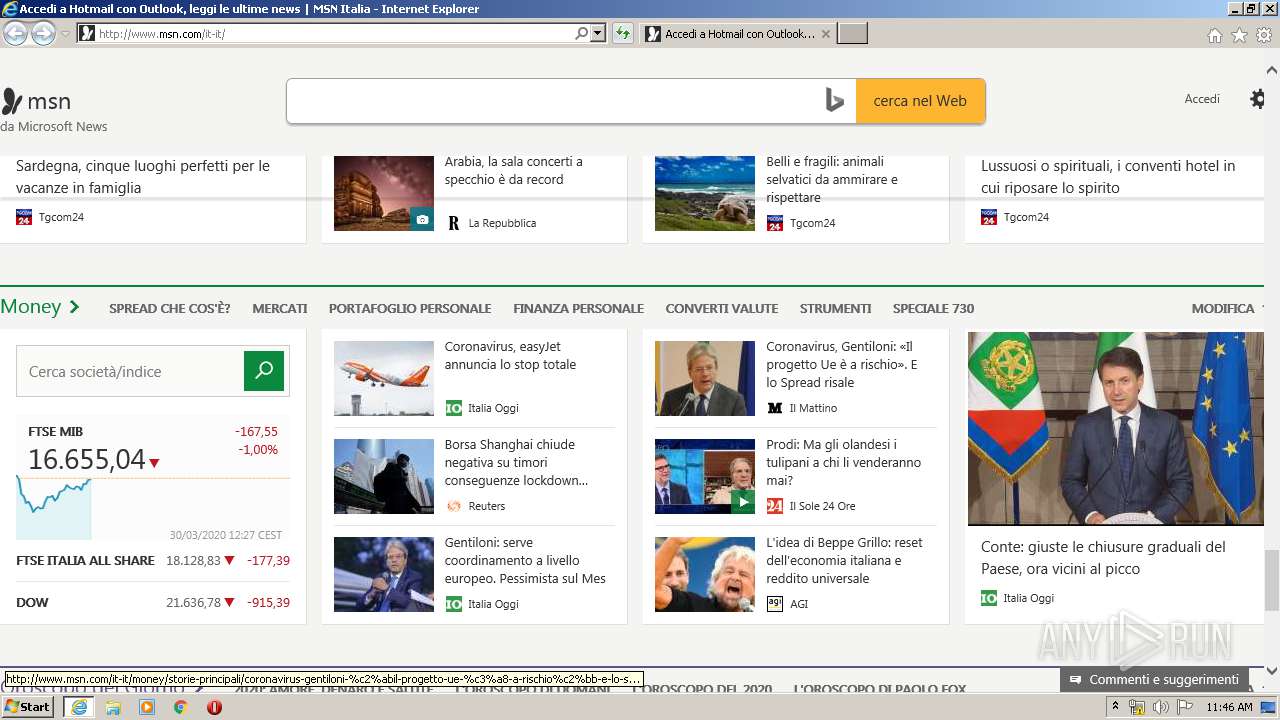Viewport: 1280px width, 720px height.
Task: Open the Borsa Shanghai article headline
Action: coord(516,462)
